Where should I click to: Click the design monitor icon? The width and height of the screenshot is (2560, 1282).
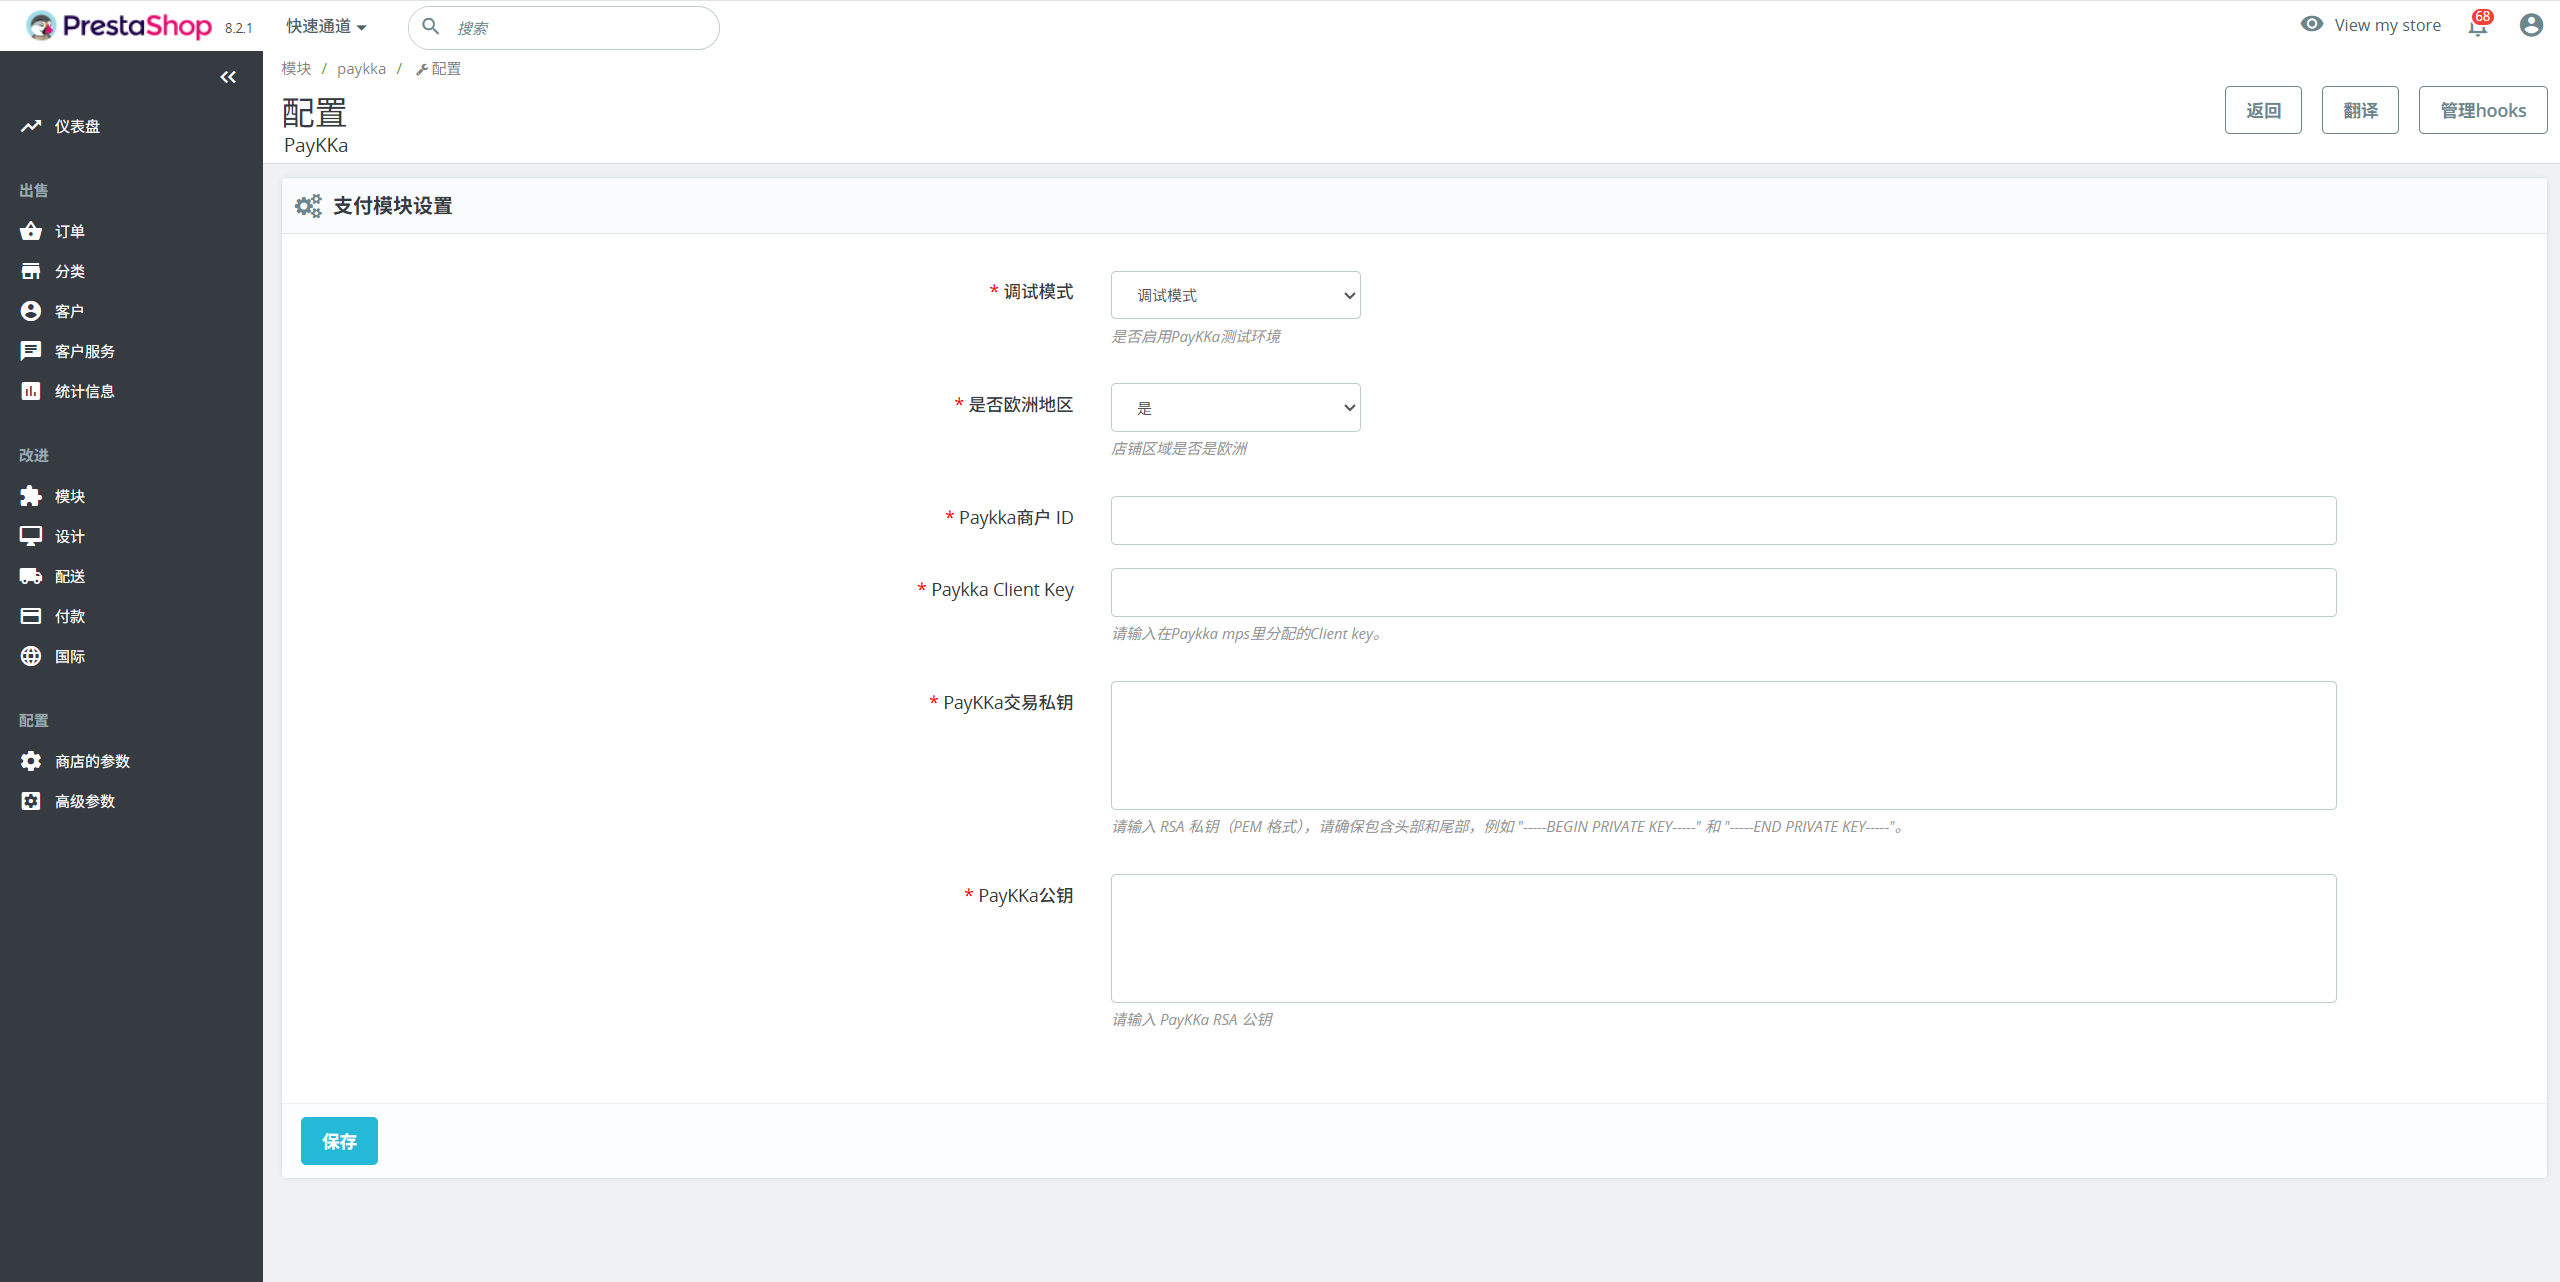31,536
